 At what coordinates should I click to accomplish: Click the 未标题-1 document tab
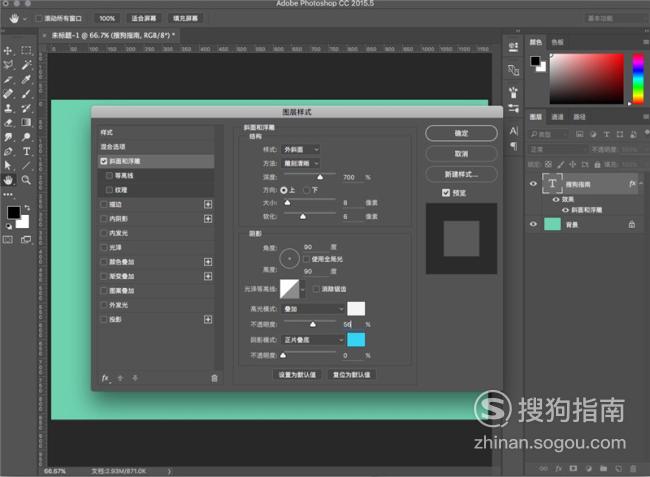113,35
